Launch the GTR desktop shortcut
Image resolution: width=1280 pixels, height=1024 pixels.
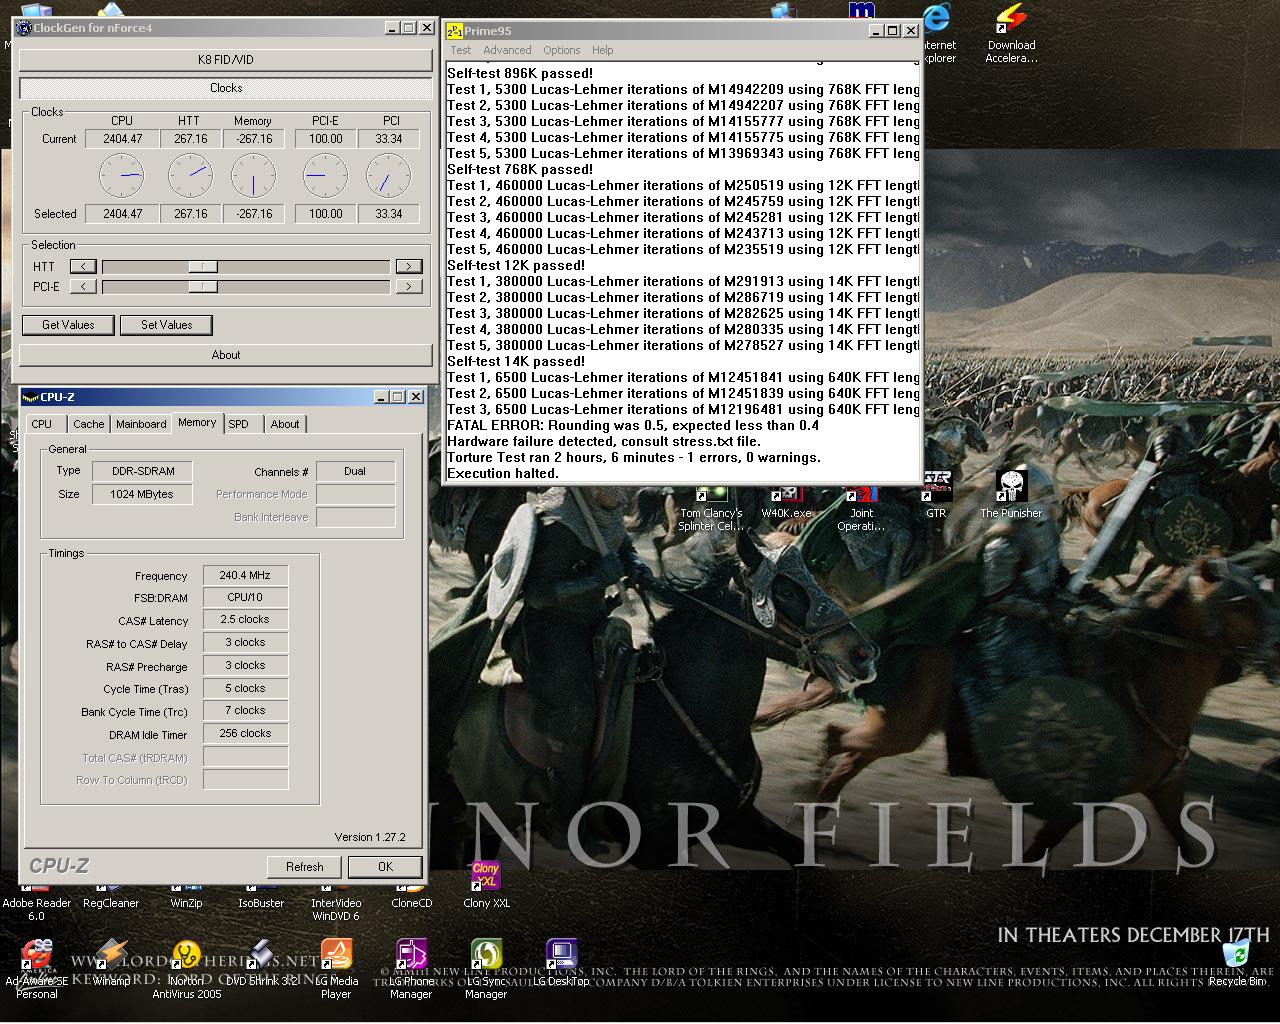(x=936, y=494)
